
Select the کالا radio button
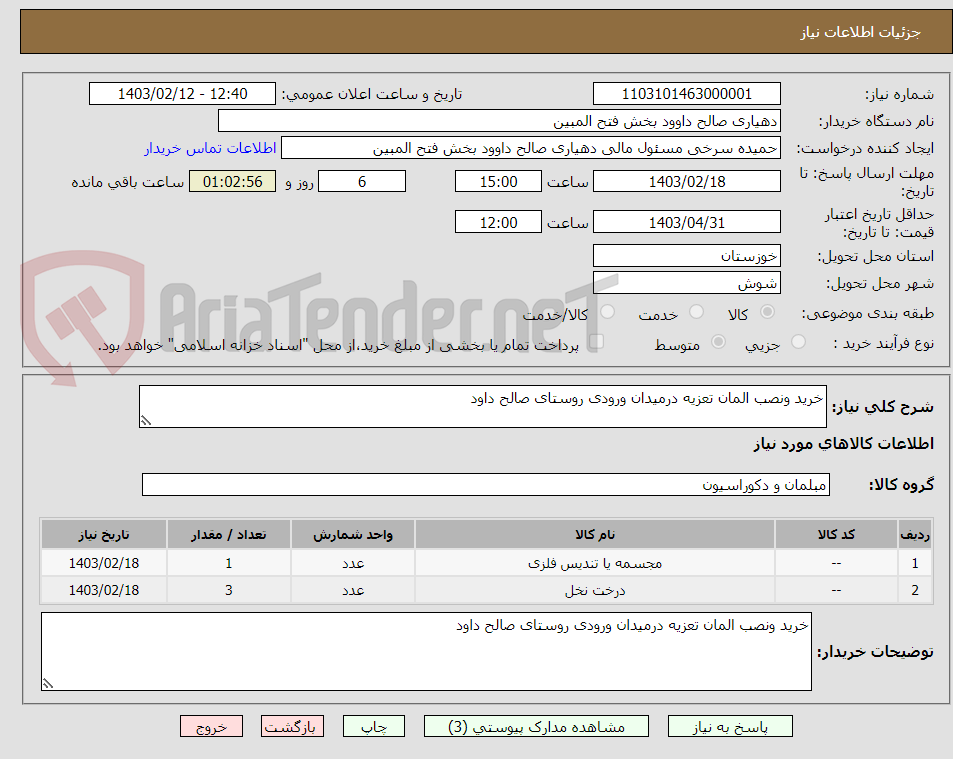768,312
